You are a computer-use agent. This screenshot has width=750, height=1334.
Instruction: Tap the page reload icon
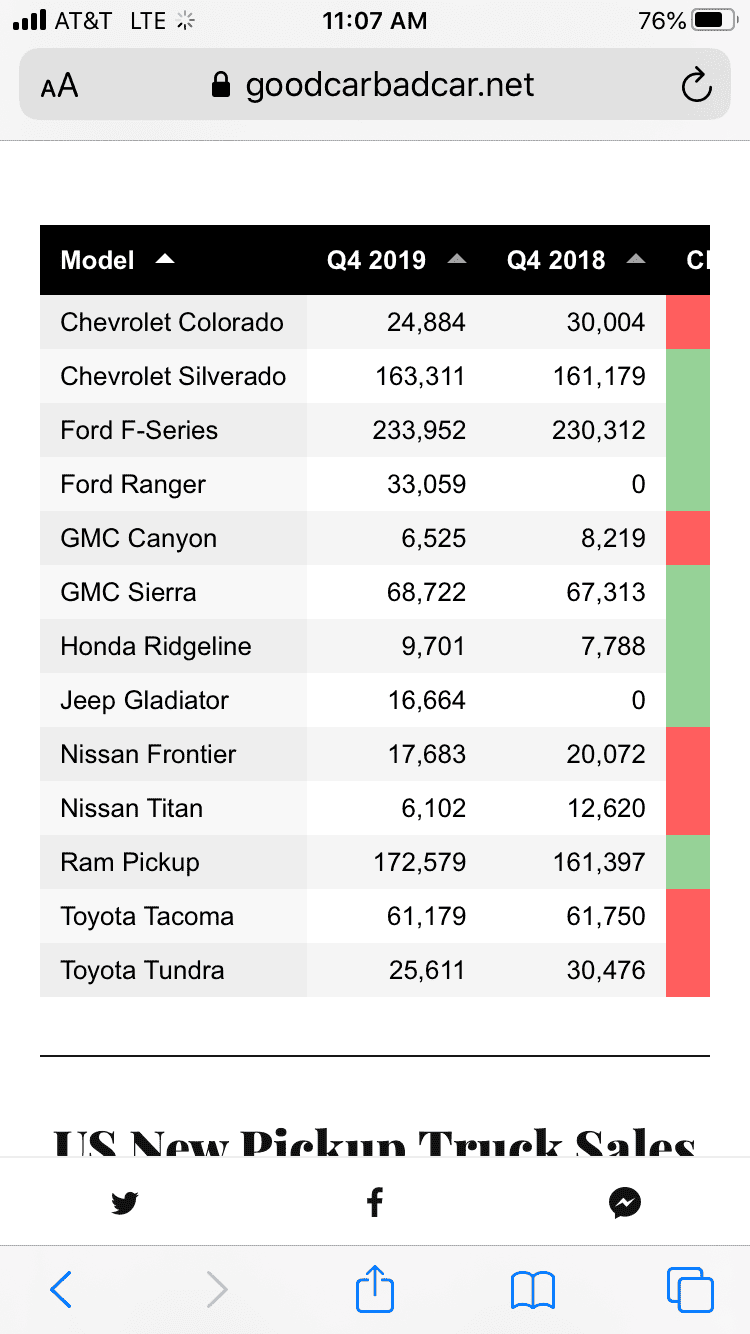click(x=696, y=86)
